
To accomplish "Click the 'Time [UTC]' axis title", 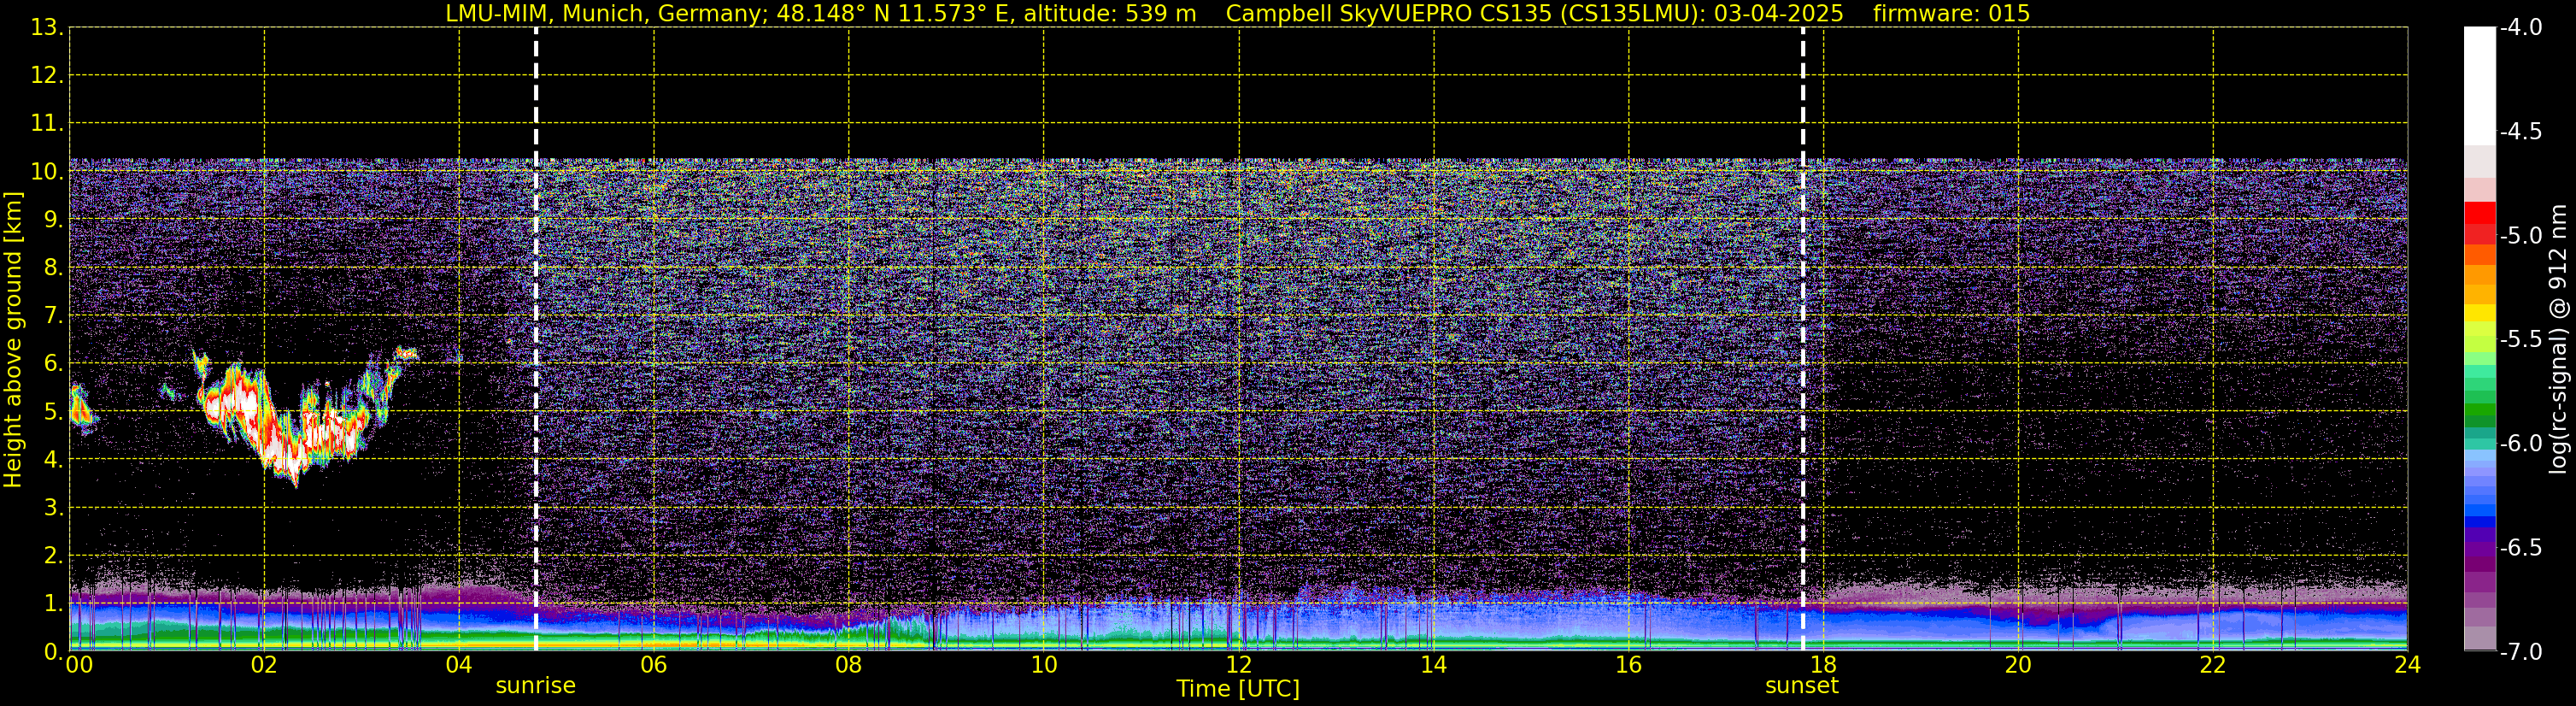I will tap(1238, 689).
